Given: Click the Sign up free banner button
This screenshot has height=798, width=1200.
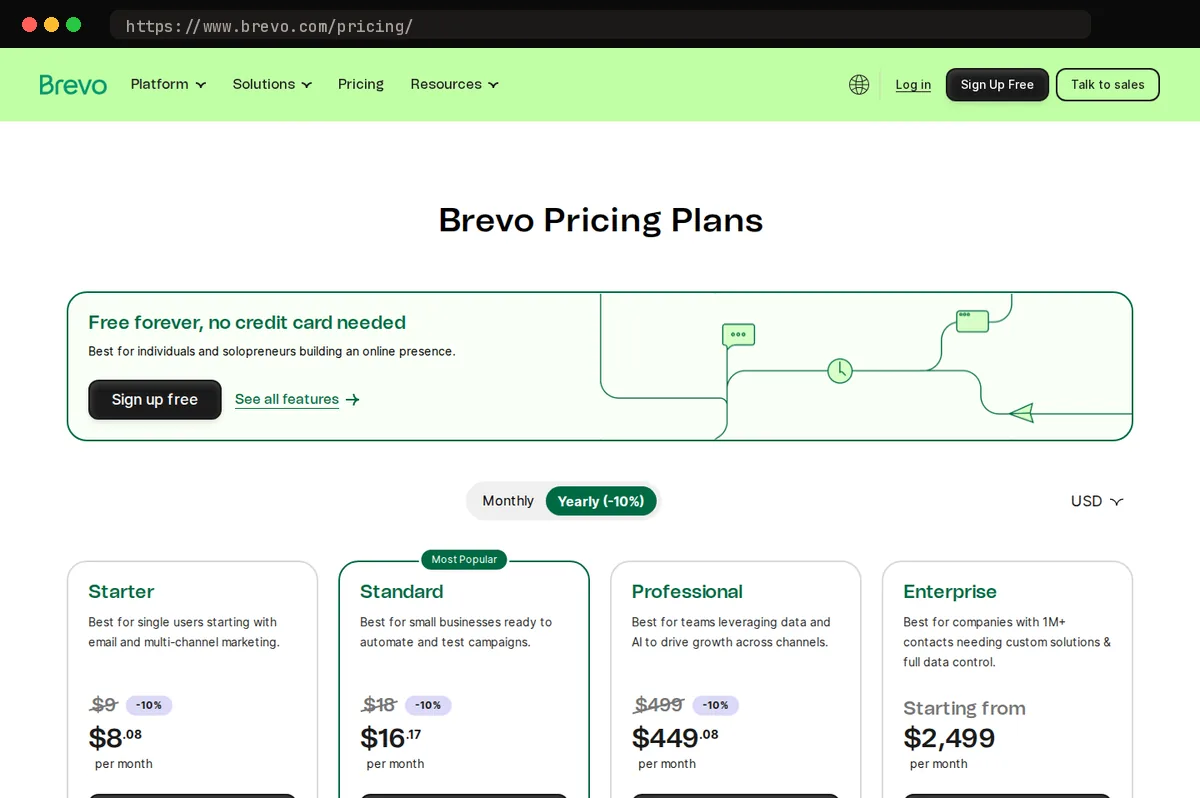Looking at the screenshot, I should [155, 400].
